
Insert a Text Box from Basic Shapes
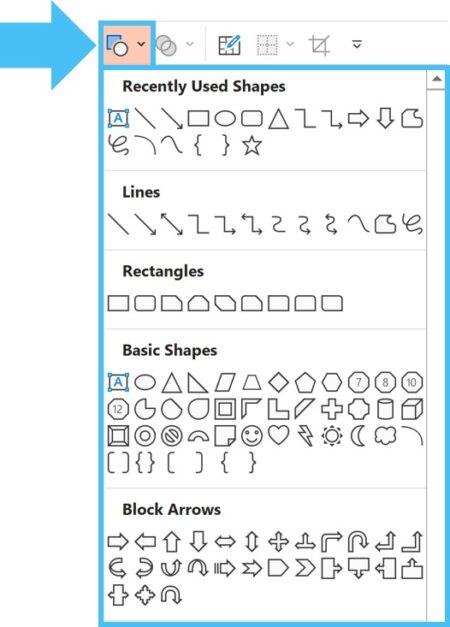(x=118, y=382)
